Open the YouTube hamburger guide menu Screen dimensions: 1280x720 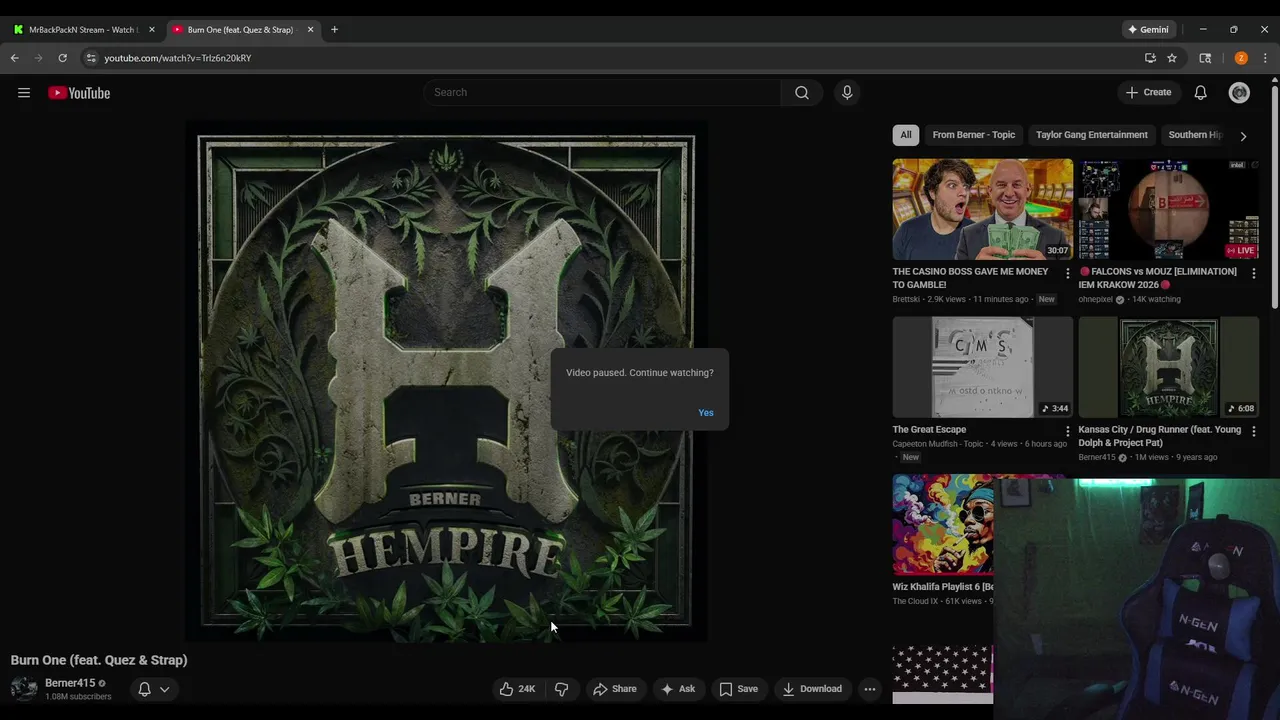tap(24, 93)
